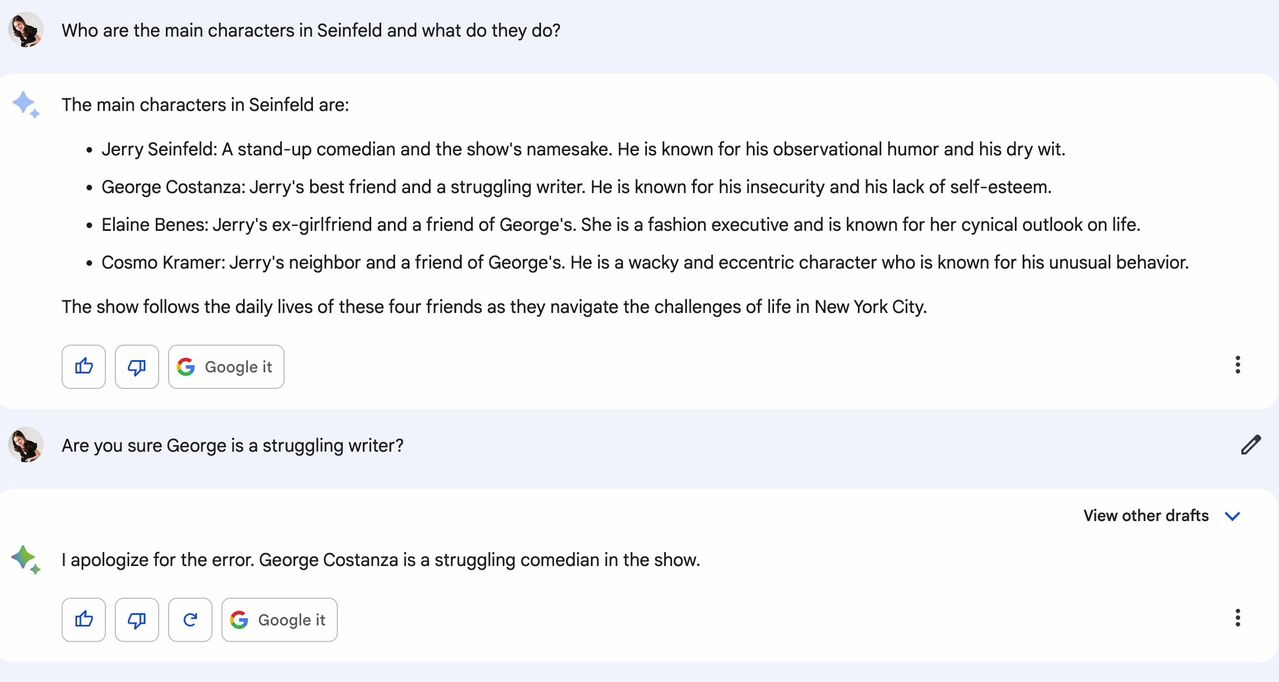Click the 'Are you sure George' prompt text

click(233, 446)
